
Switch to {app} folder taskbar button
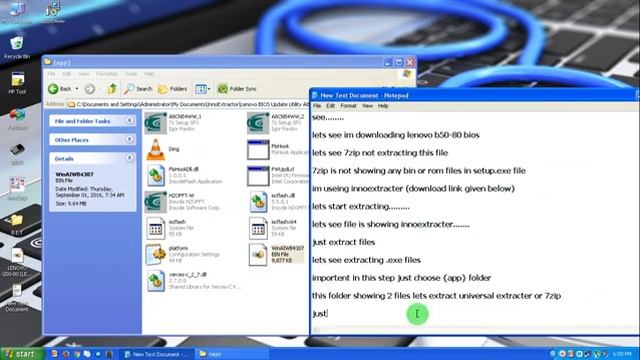point(231,354)
